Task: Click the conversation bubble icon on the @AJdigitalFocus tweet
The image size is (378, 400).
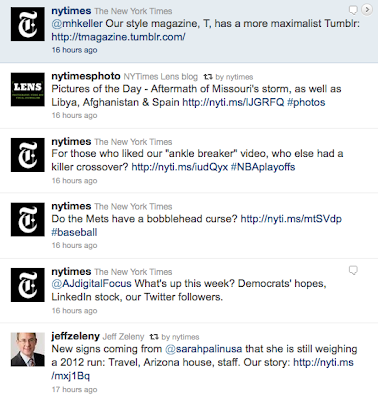Action: (353, 270)
